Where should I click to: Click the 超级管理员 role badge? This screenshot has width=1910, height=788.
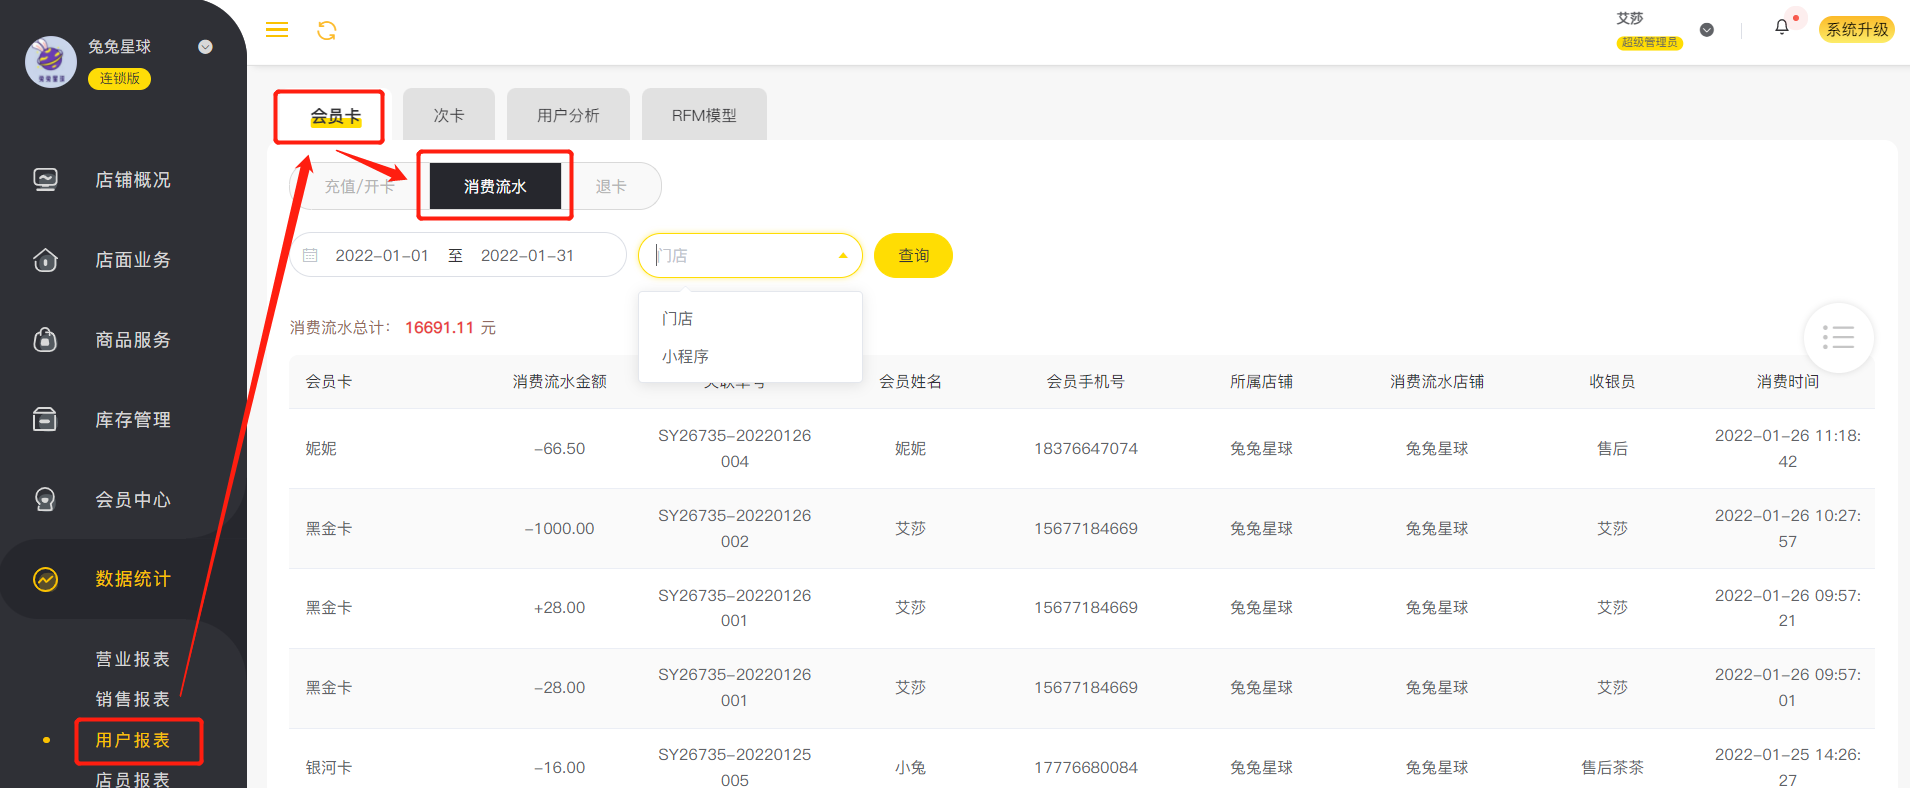(1650, 42)
